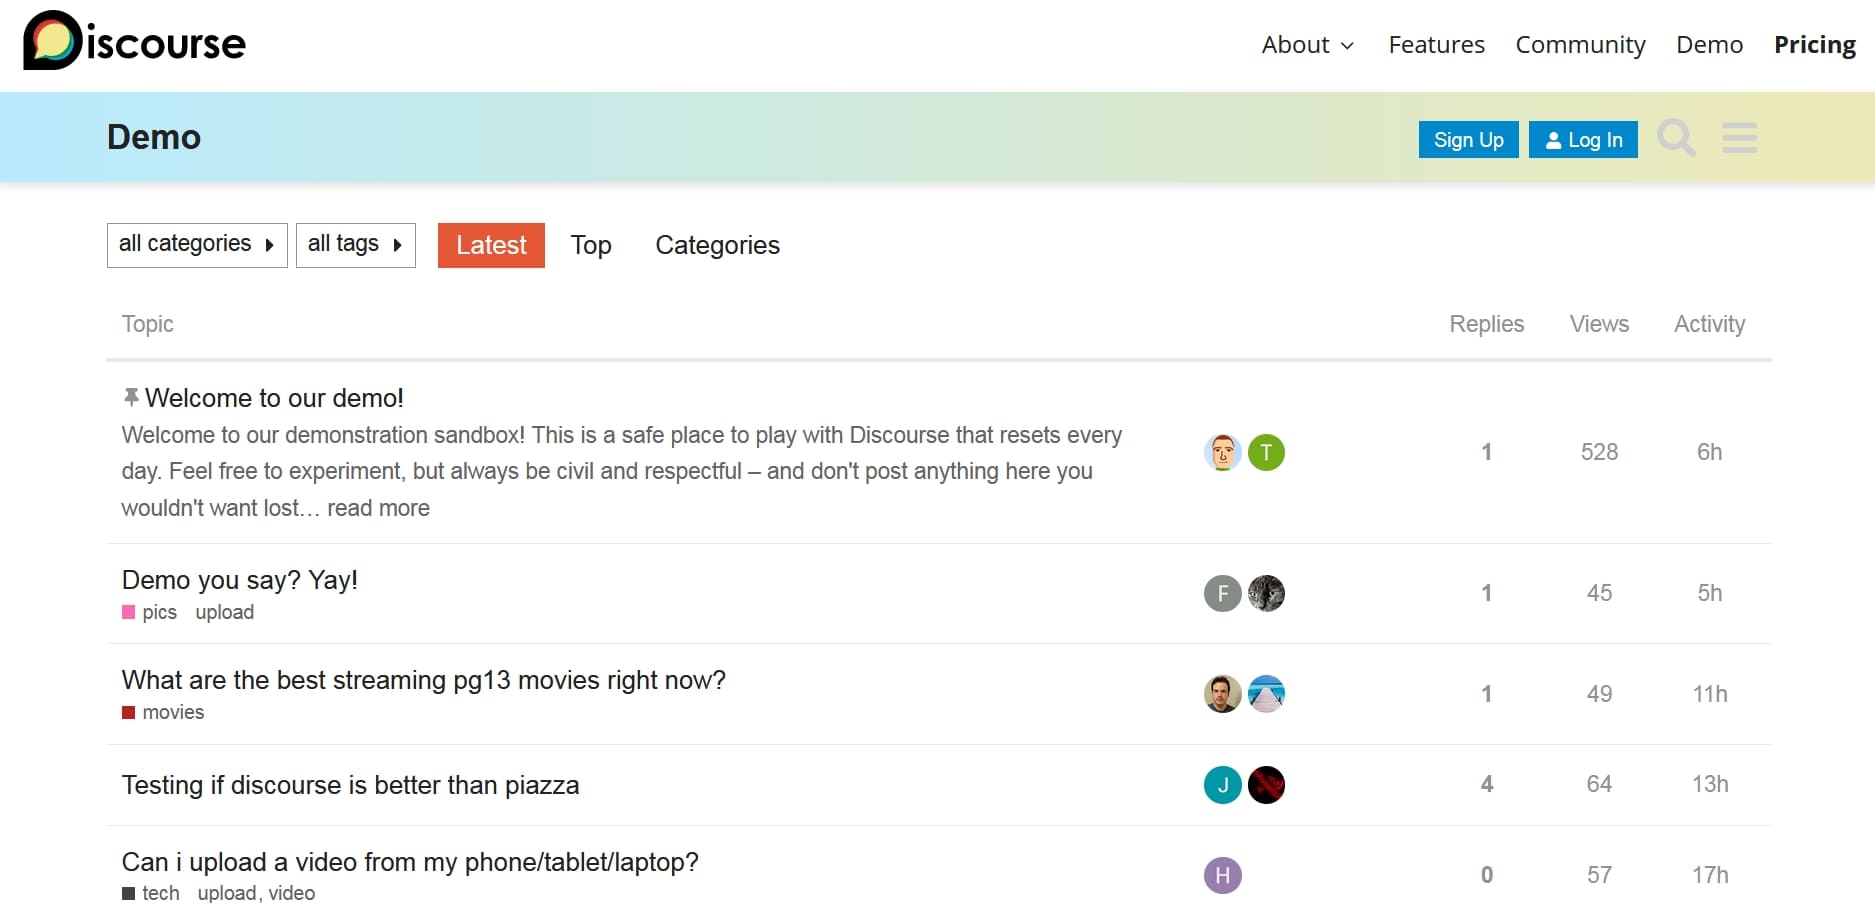This screenshot has height=903, width=1875.
Task: Open Testing if discourse is better than piazza
Action: pos(350,785)
